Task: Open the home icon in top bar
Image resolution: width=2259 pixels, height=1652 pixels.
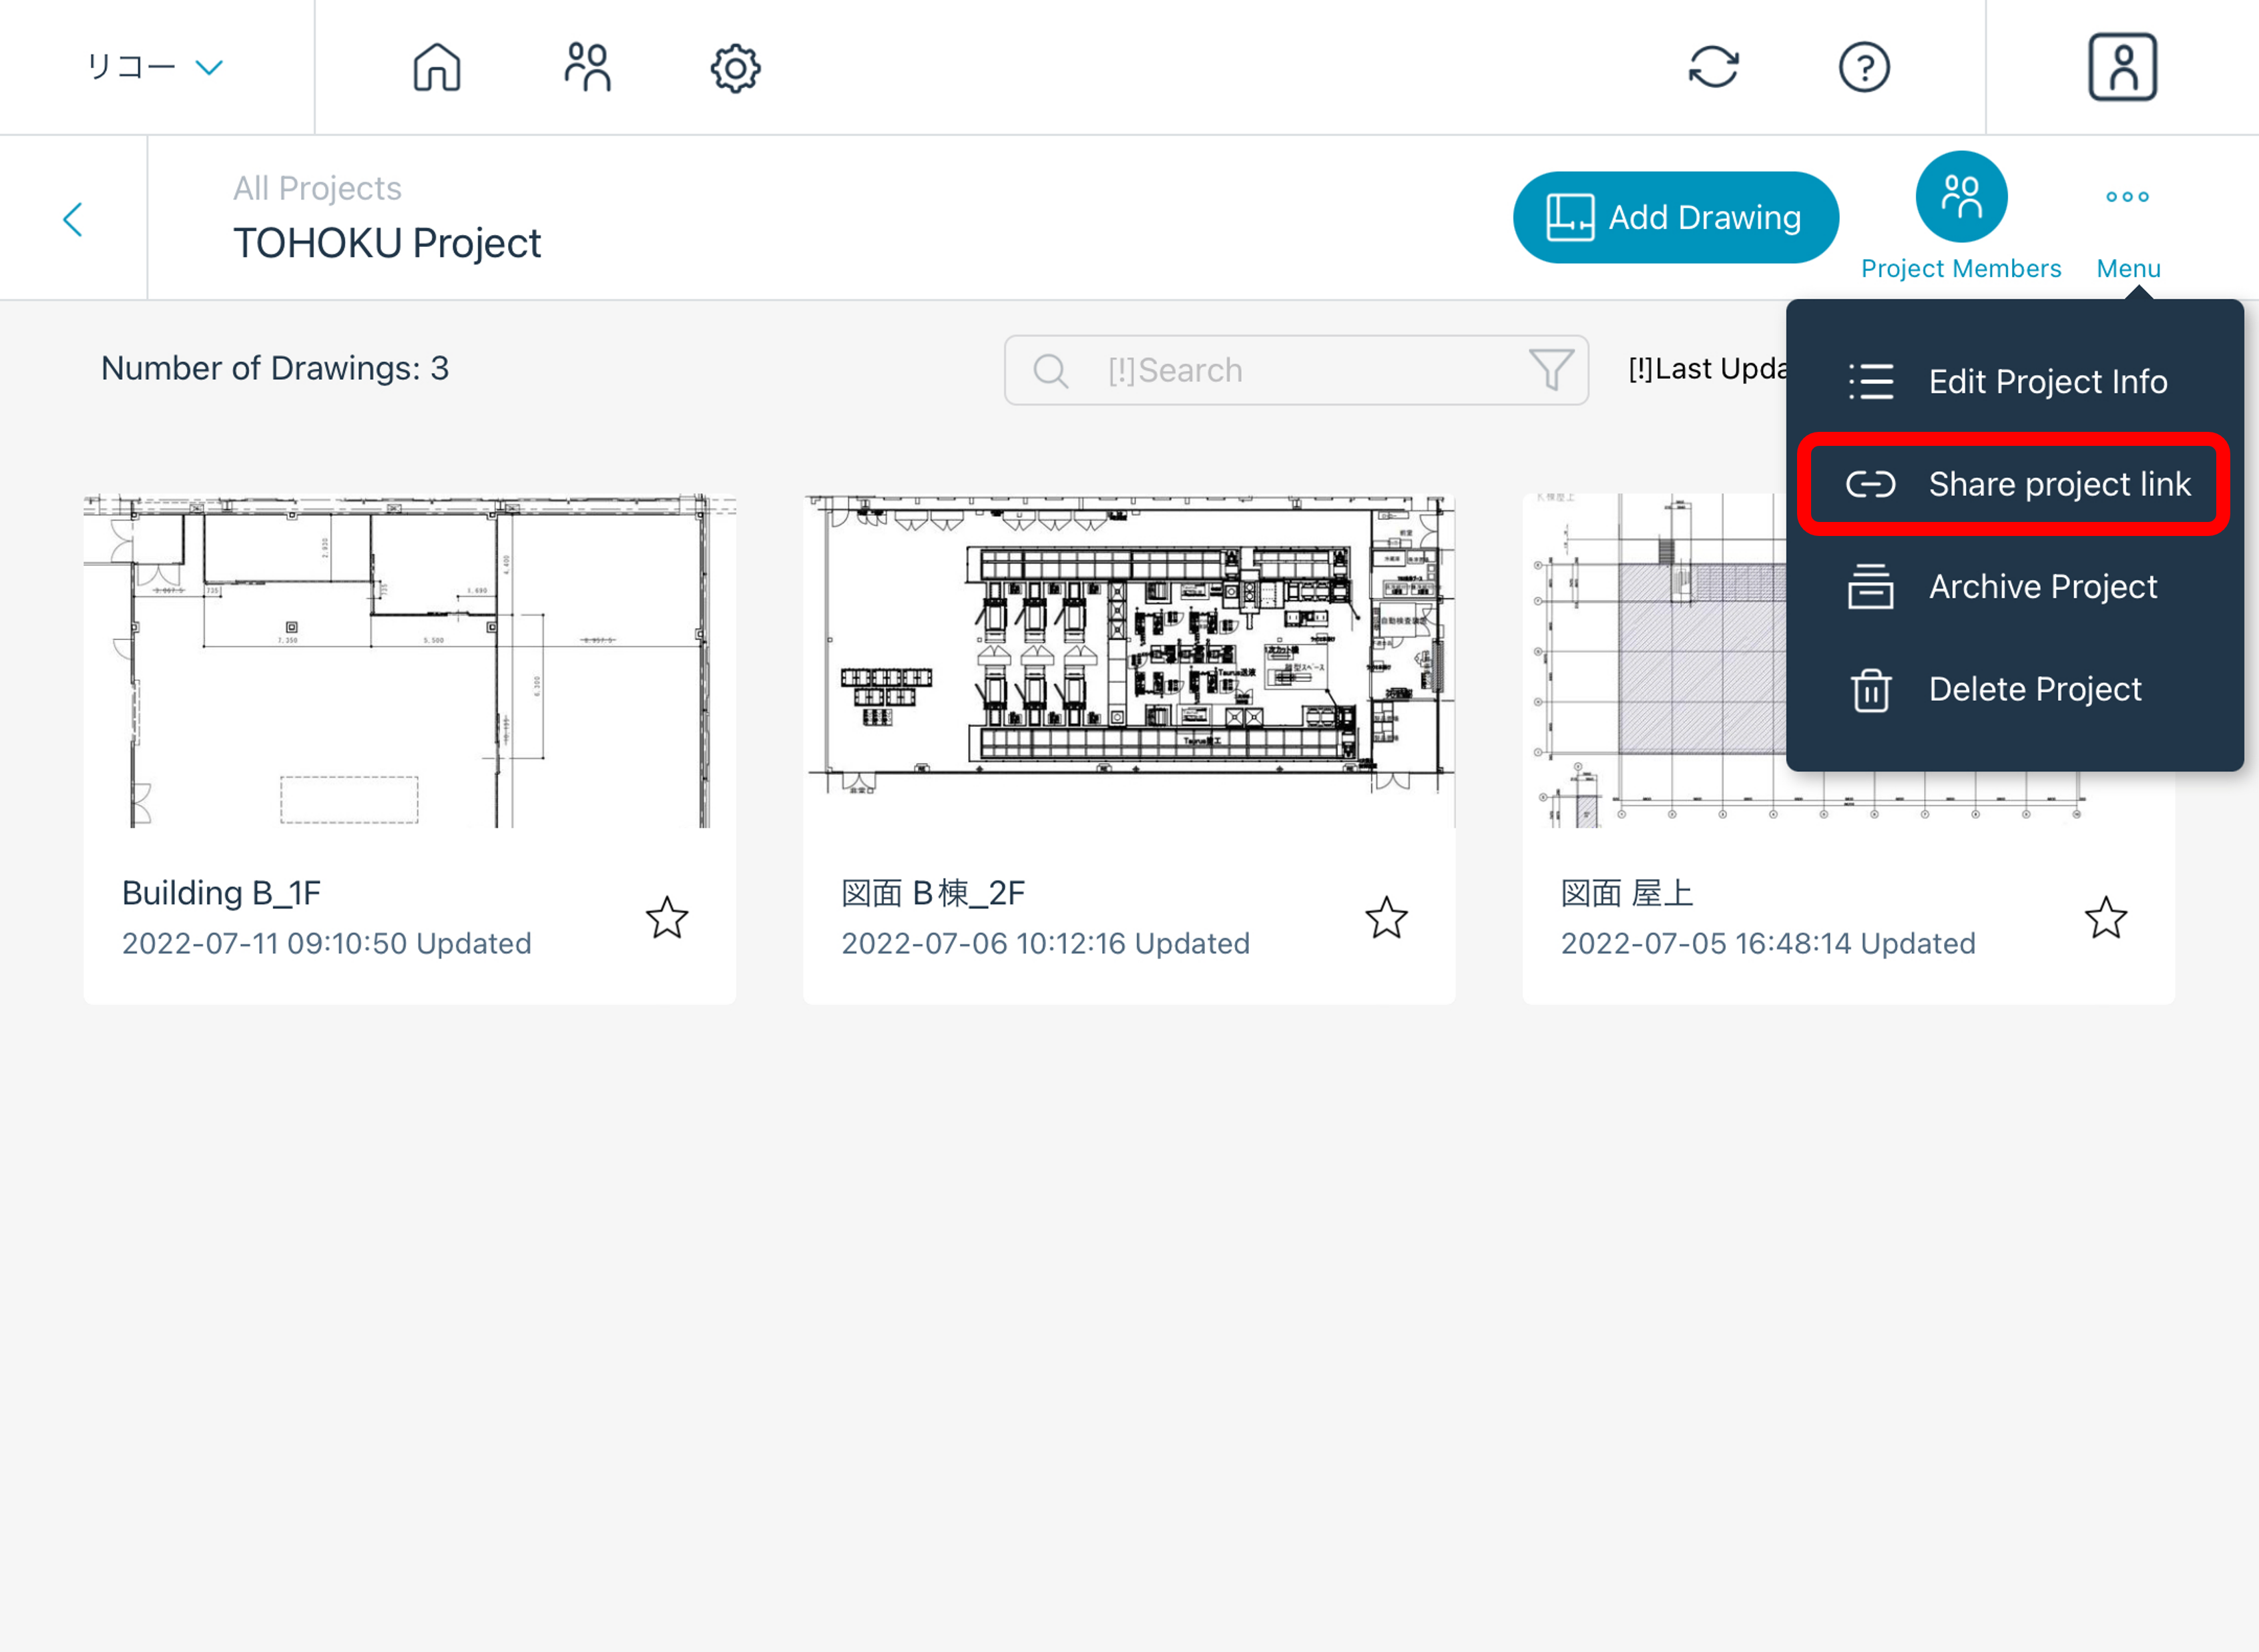Action: coord(437,67)
